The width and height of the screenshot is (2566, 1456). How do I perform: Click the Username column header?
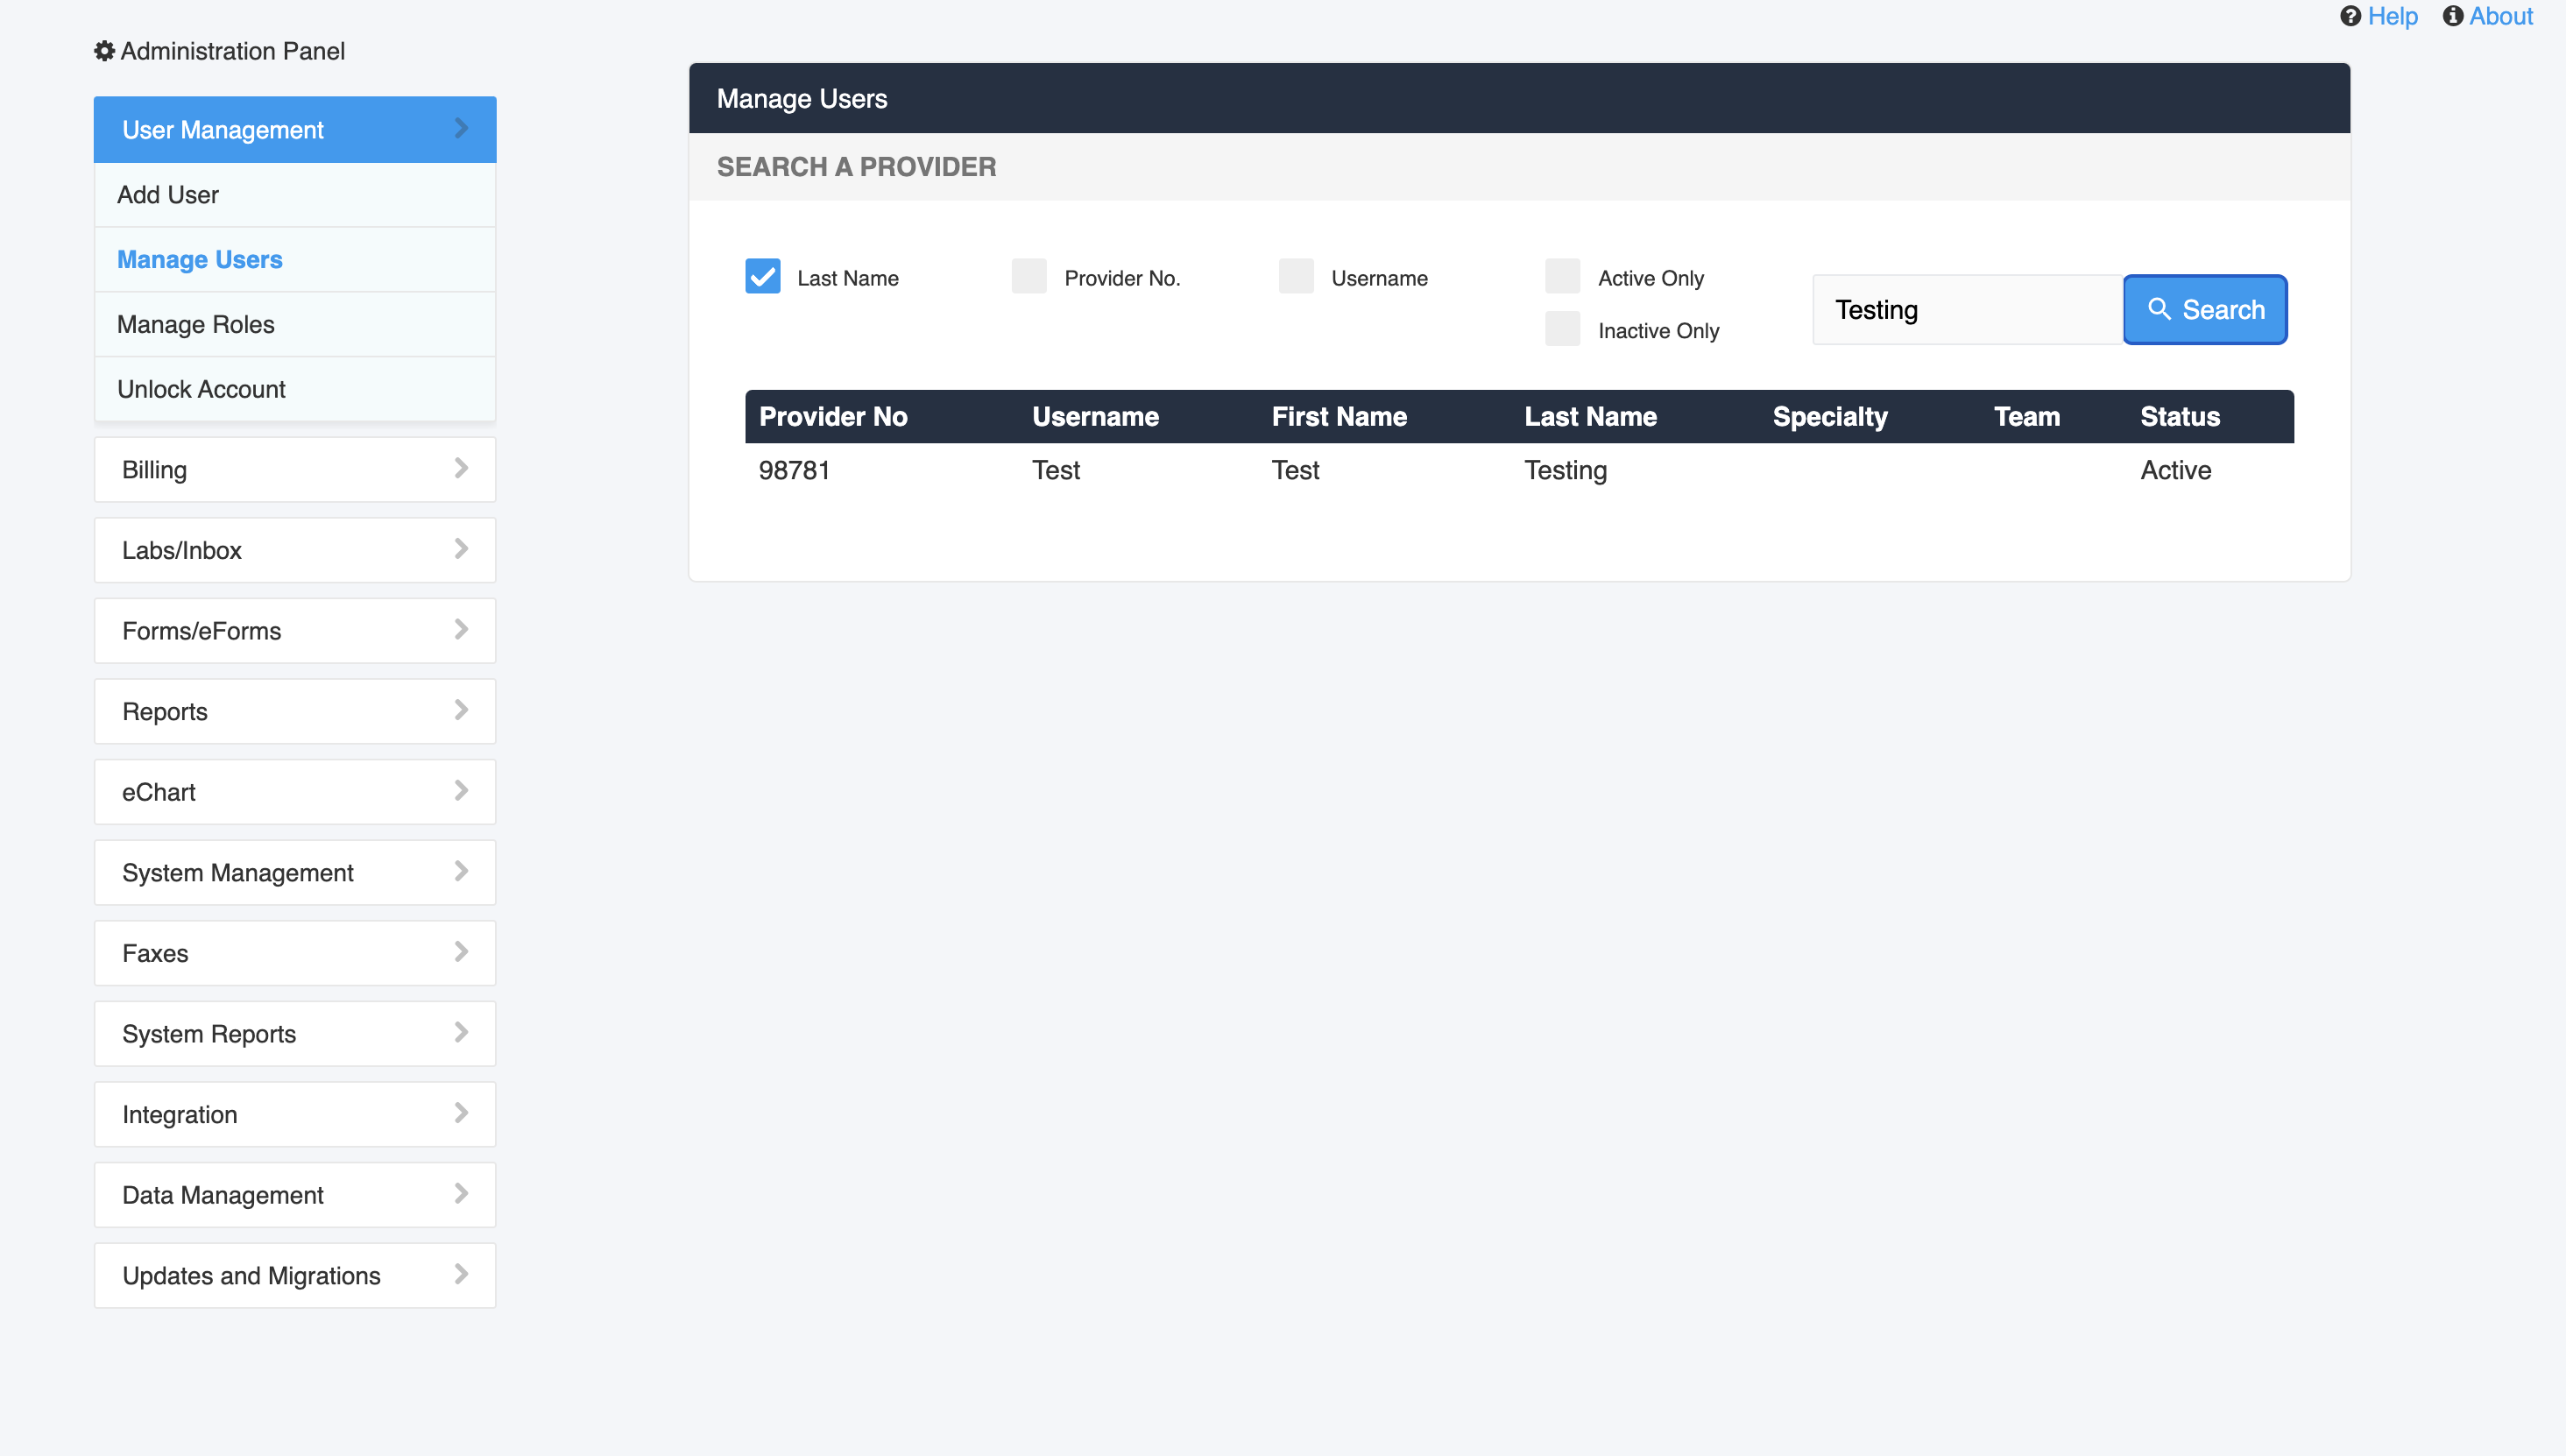[1095, 417]
